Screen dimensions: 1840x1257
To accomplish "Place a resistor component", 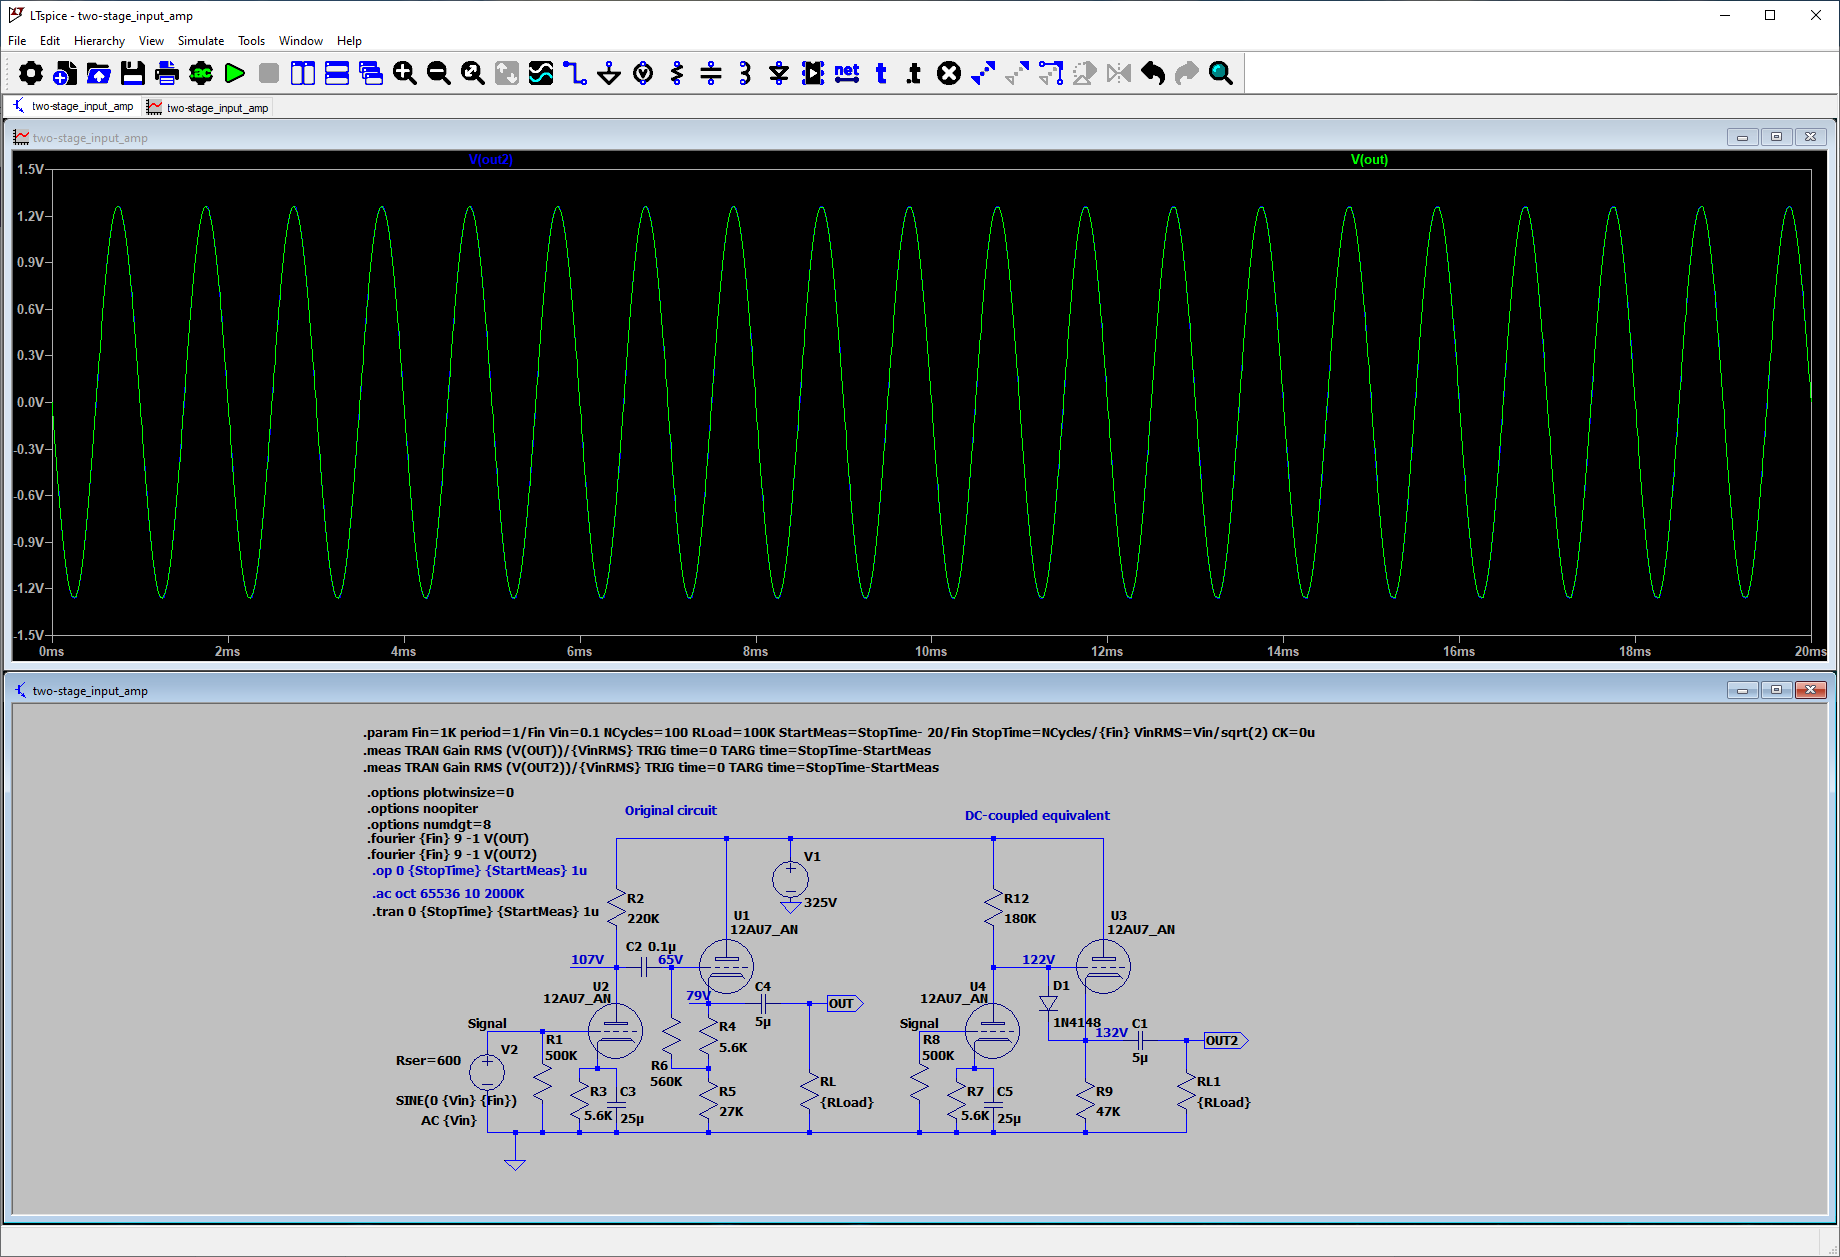I will (x=677, y=73).
